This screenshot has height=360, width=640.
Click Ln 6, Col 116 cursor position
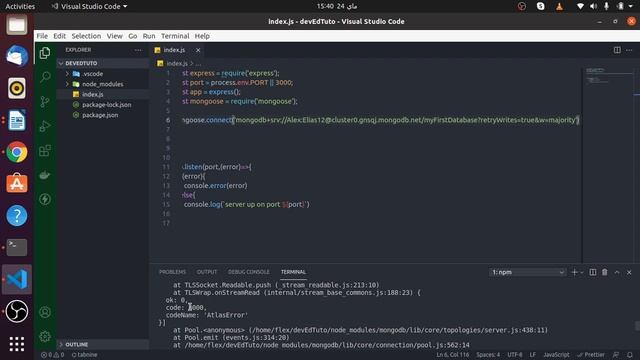[453, 355]
